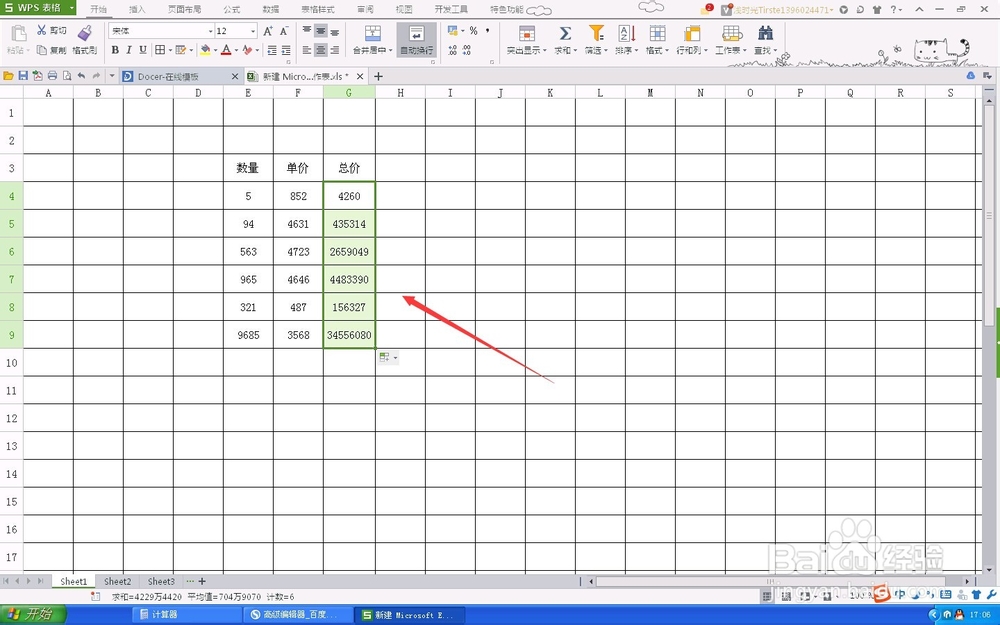Viewport: 1000px width, 625px height.
Task: Click the Highlight (突出显示) icon
Action: coord(527,33)
